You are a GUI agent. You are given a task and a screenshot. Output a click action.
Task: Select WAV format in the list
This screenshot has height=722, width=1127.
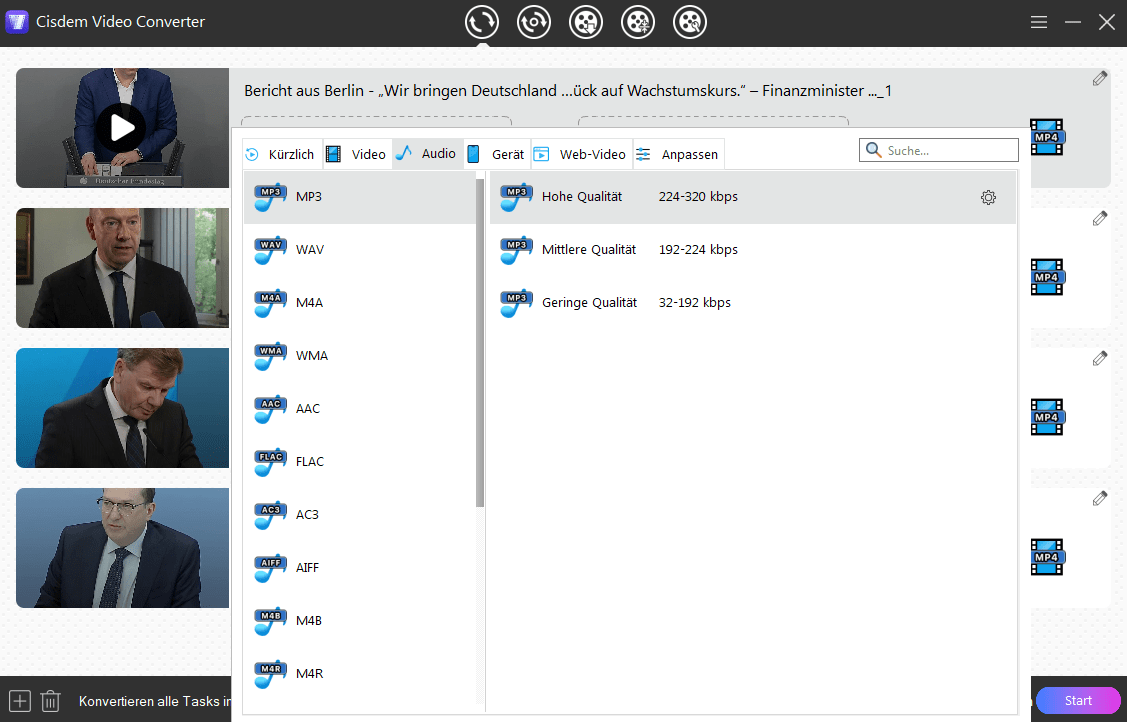(359, 250)
